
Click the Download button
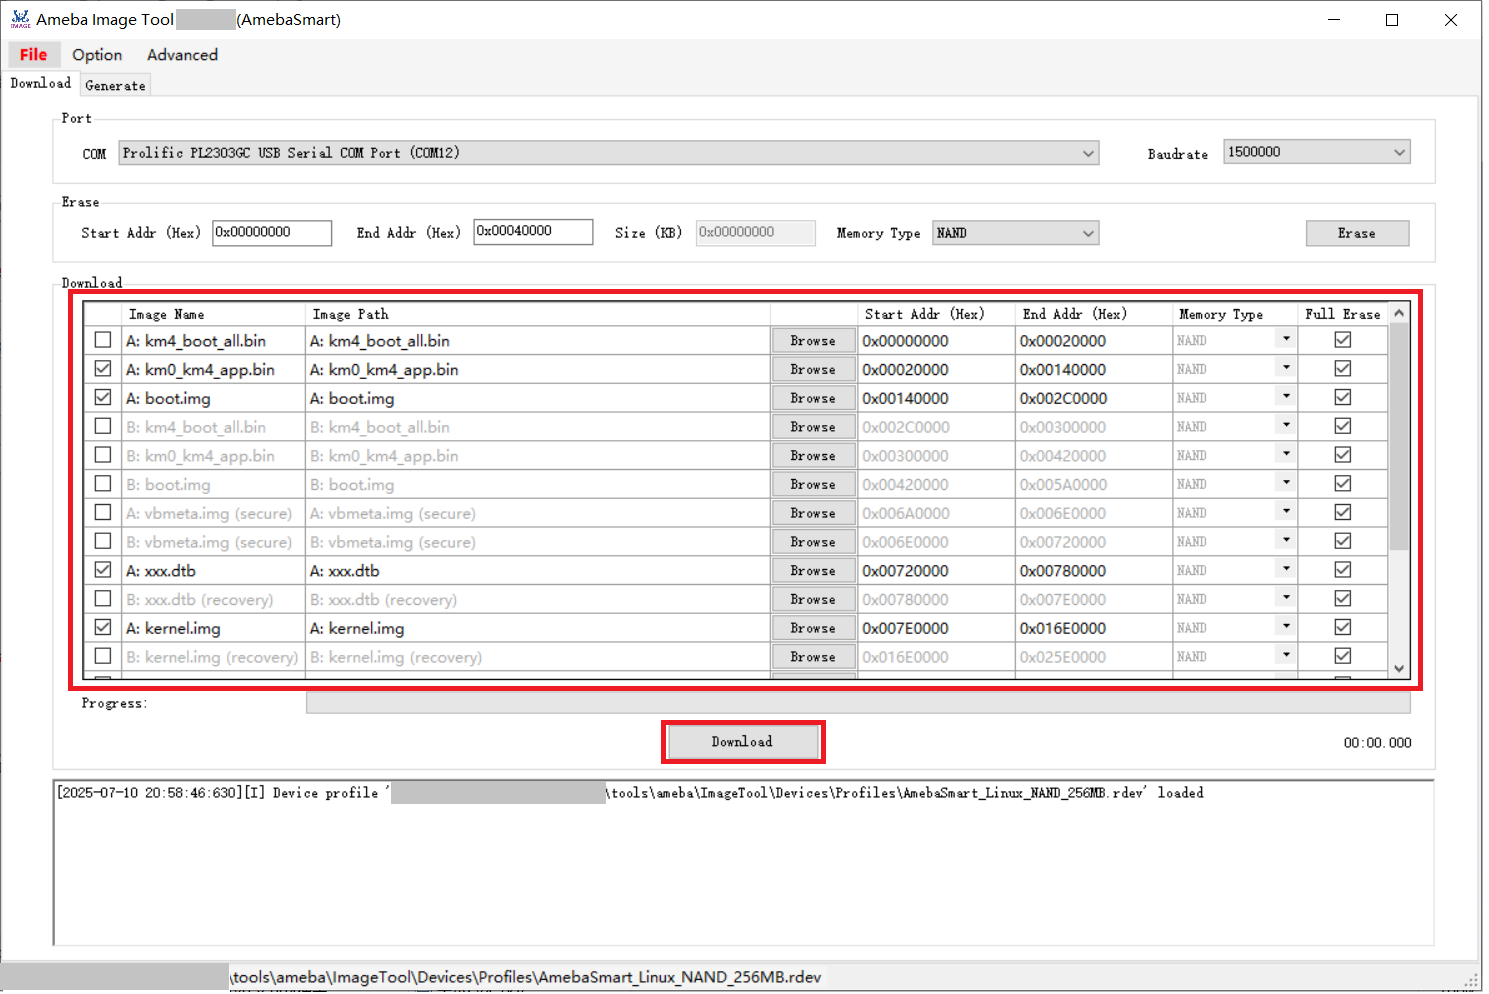742,742
